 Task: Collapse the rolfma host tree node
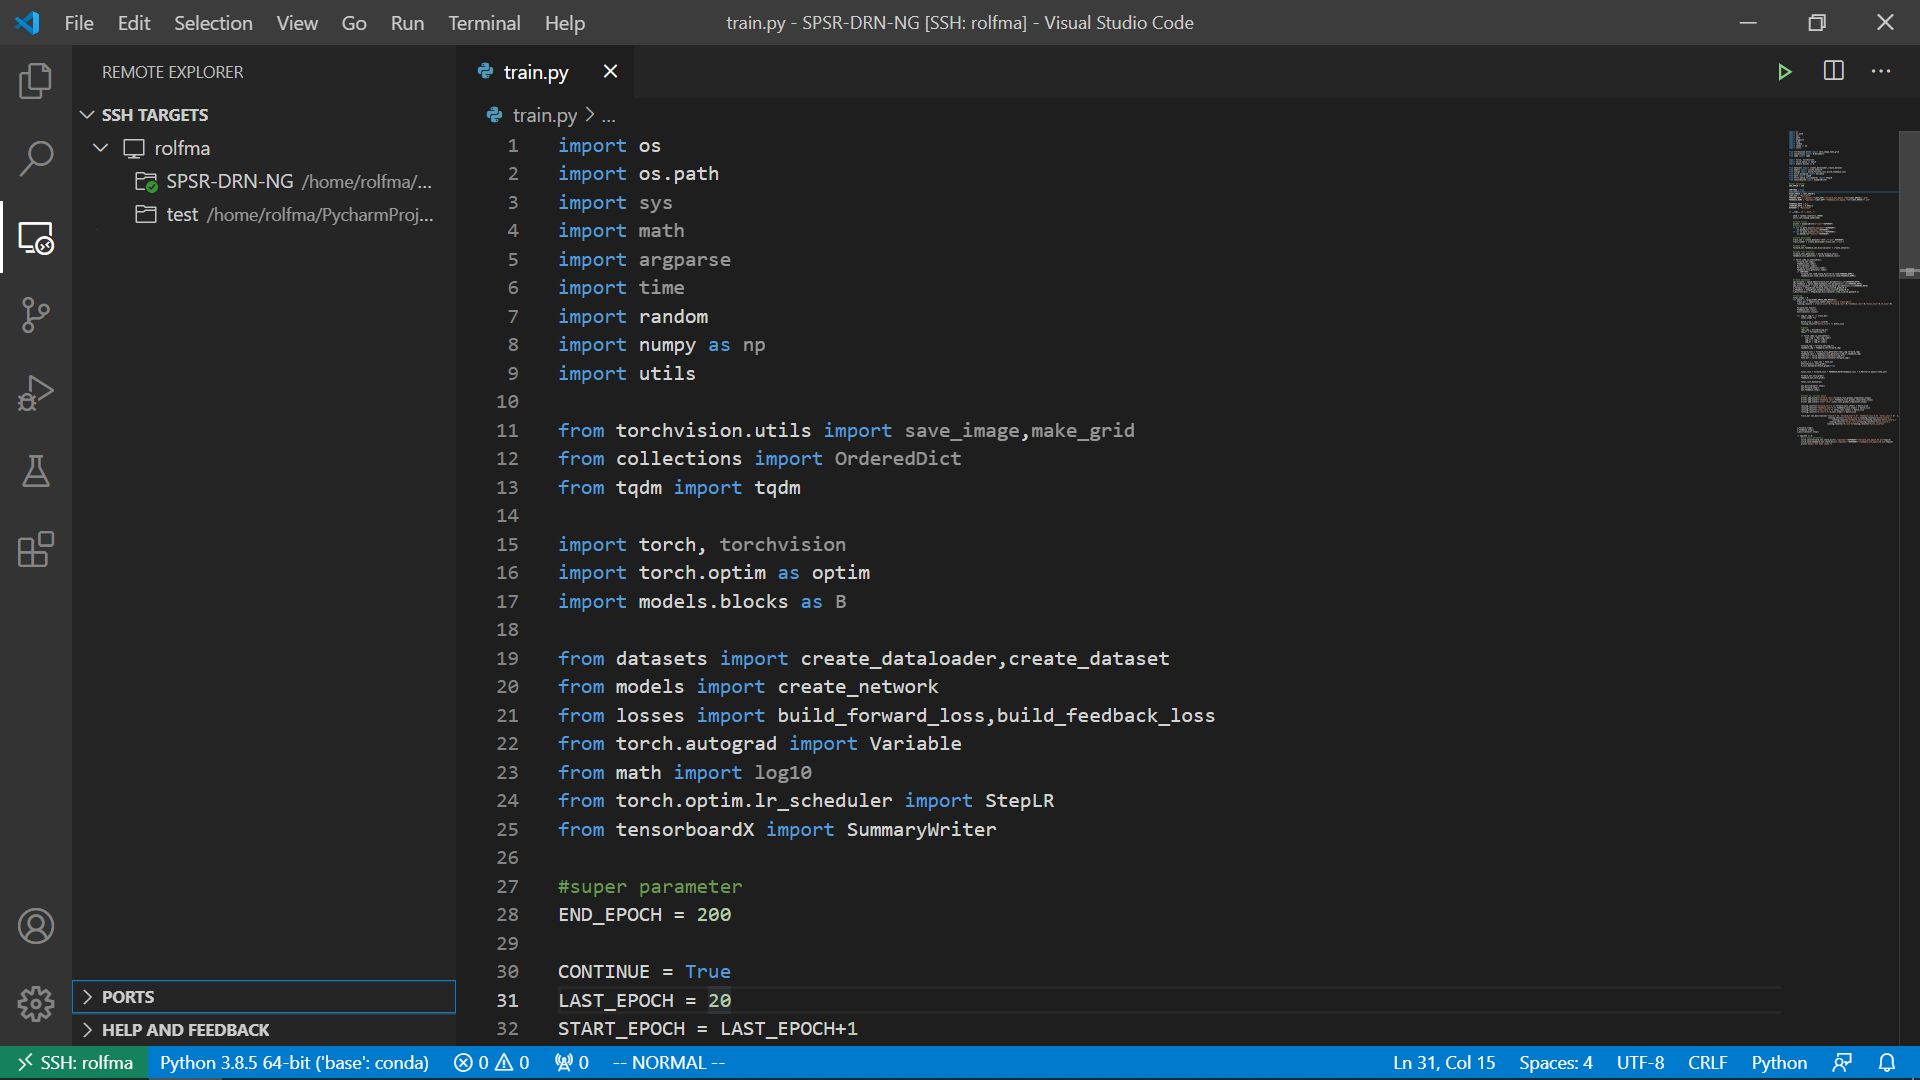(x=101, y=148)
